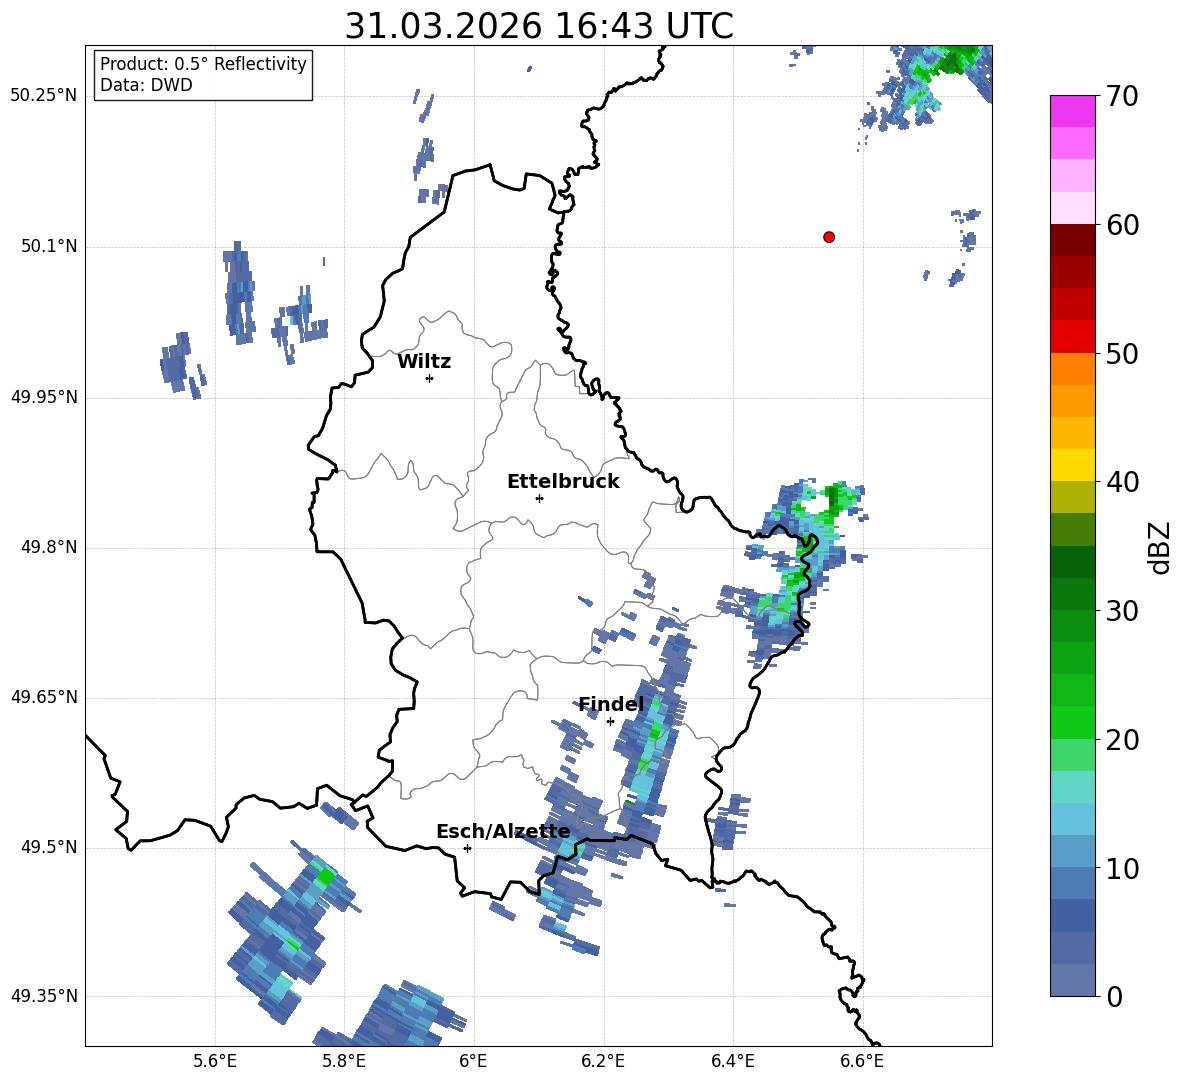Image resolution: width=1184 pixels, height=1081 pixels.
Task: Click the dBZ colorbar label
Action: (1161, 547)
